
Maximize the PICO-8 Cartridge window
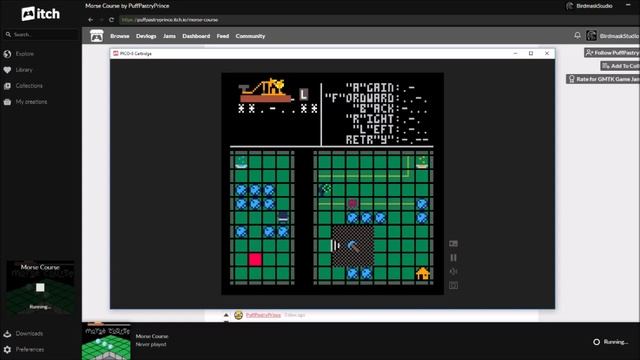coord(531,53)
